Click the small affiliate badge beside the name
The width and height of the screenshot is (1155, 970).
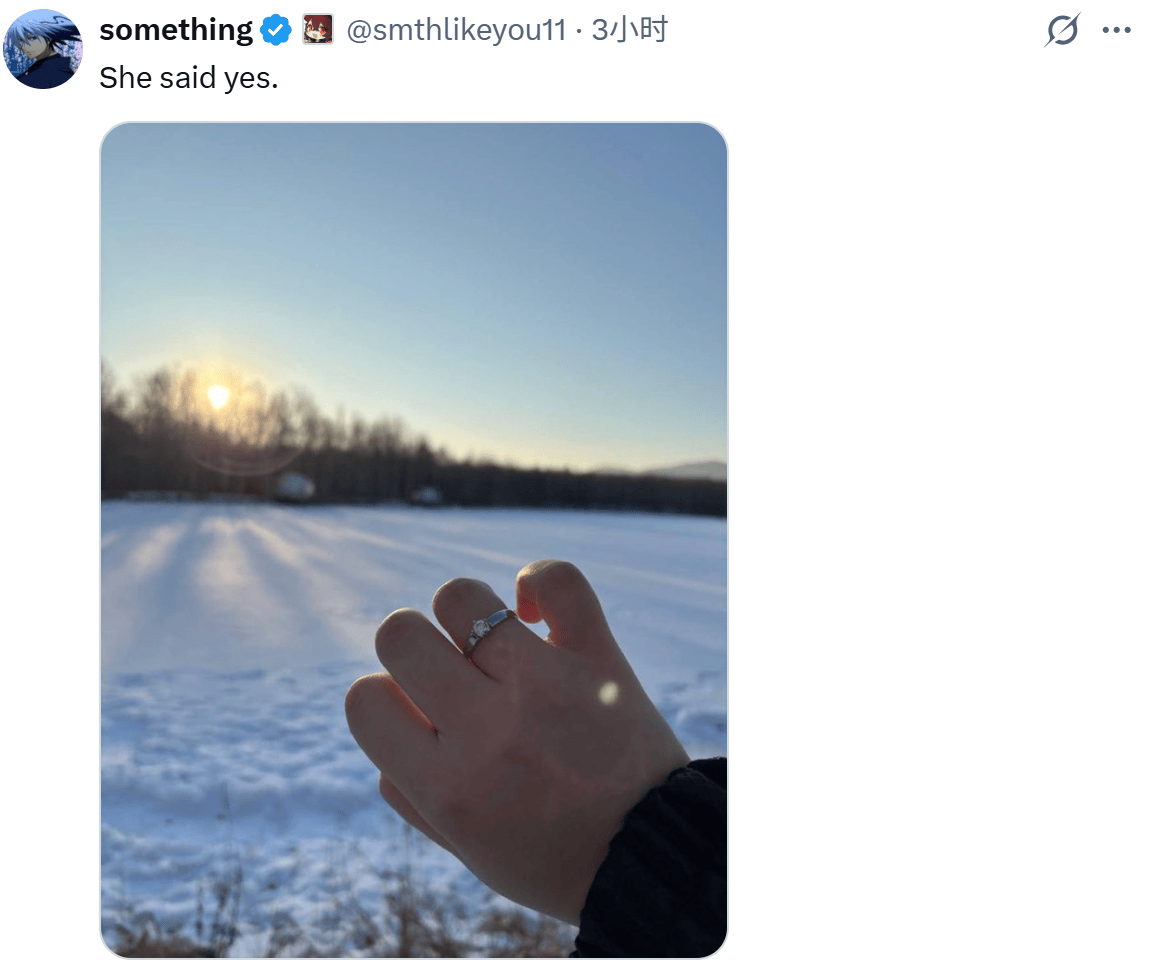tap(317, 29)
